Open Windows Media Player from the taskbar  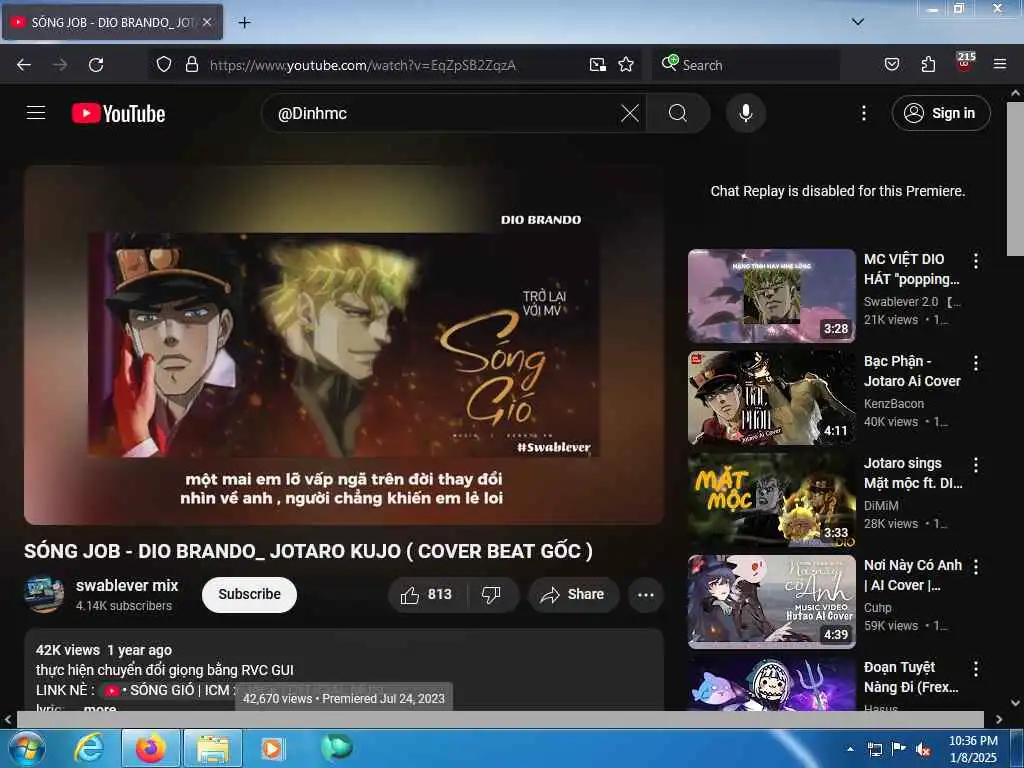click(272, 748)
